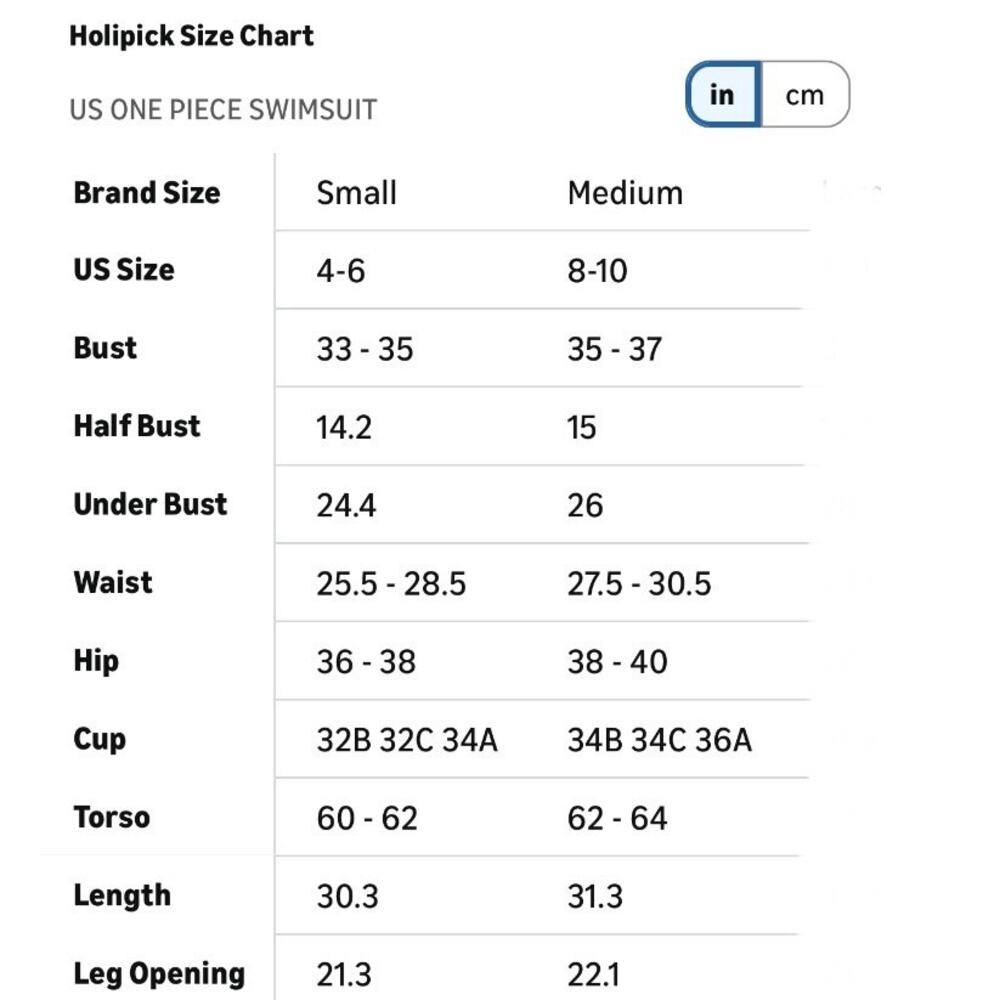Click the Medium column header
This screenshot has height=1000, width=1000.
coord(625,193)
